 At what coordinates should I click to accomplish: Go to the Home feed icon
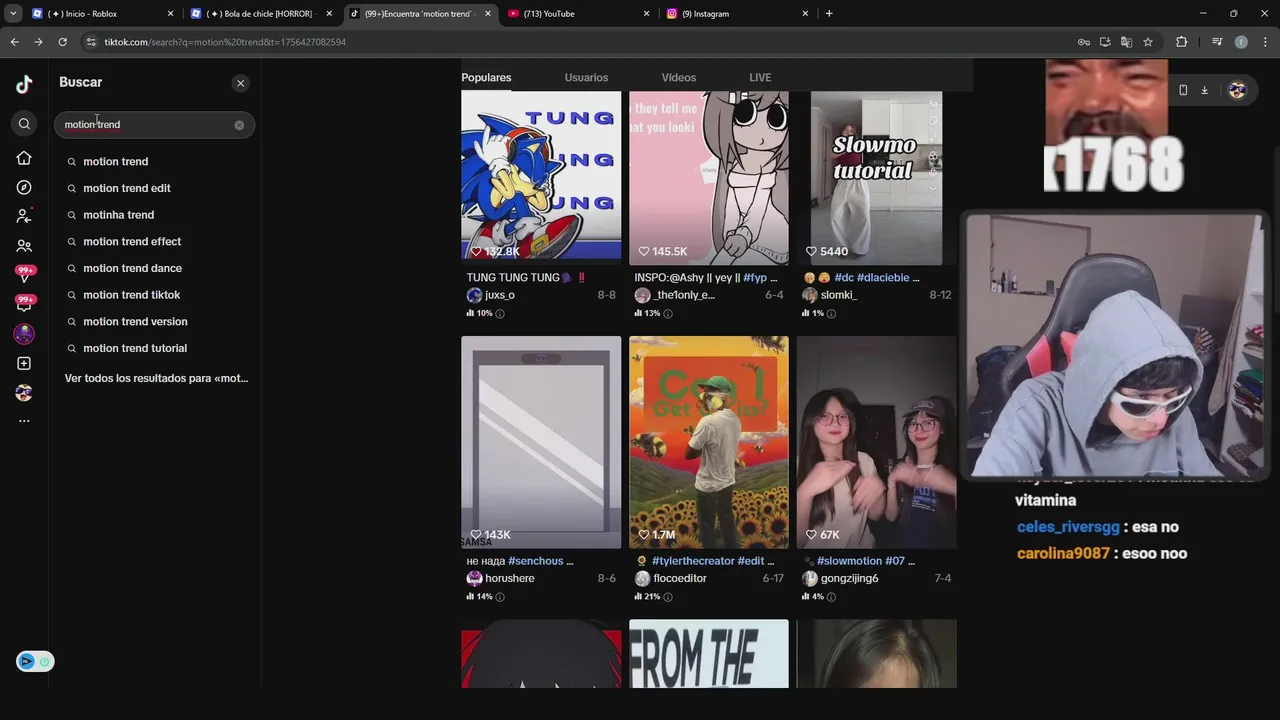point(24,158)
